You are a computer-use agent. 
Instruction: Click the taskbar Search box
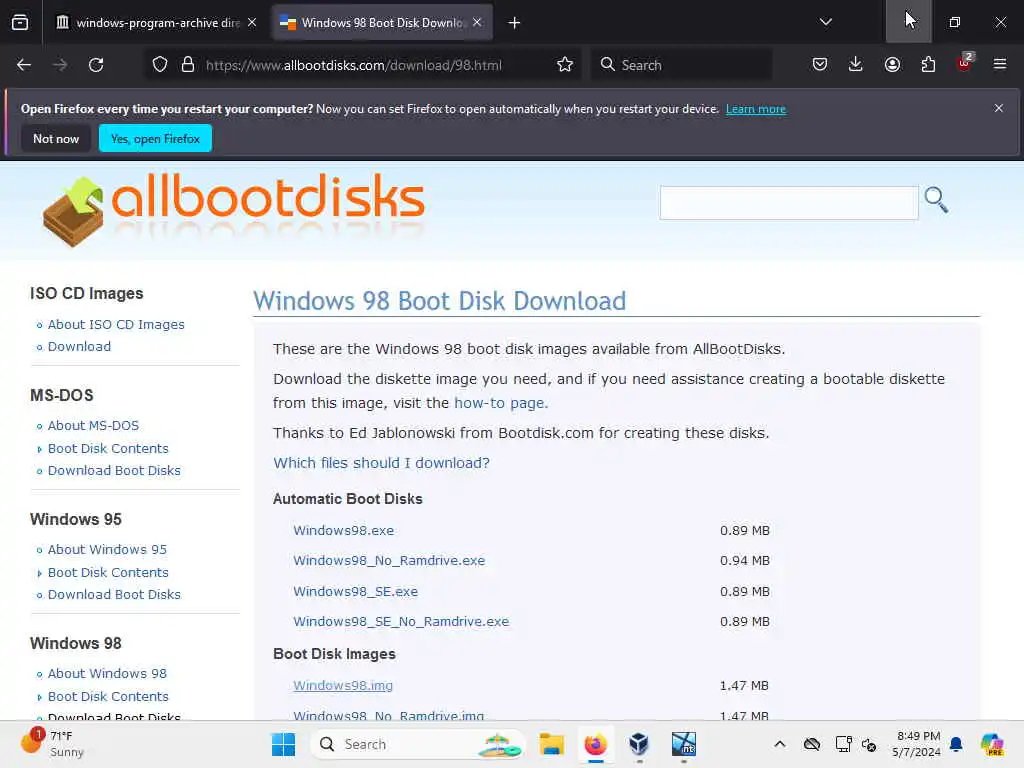pos(418,744)
